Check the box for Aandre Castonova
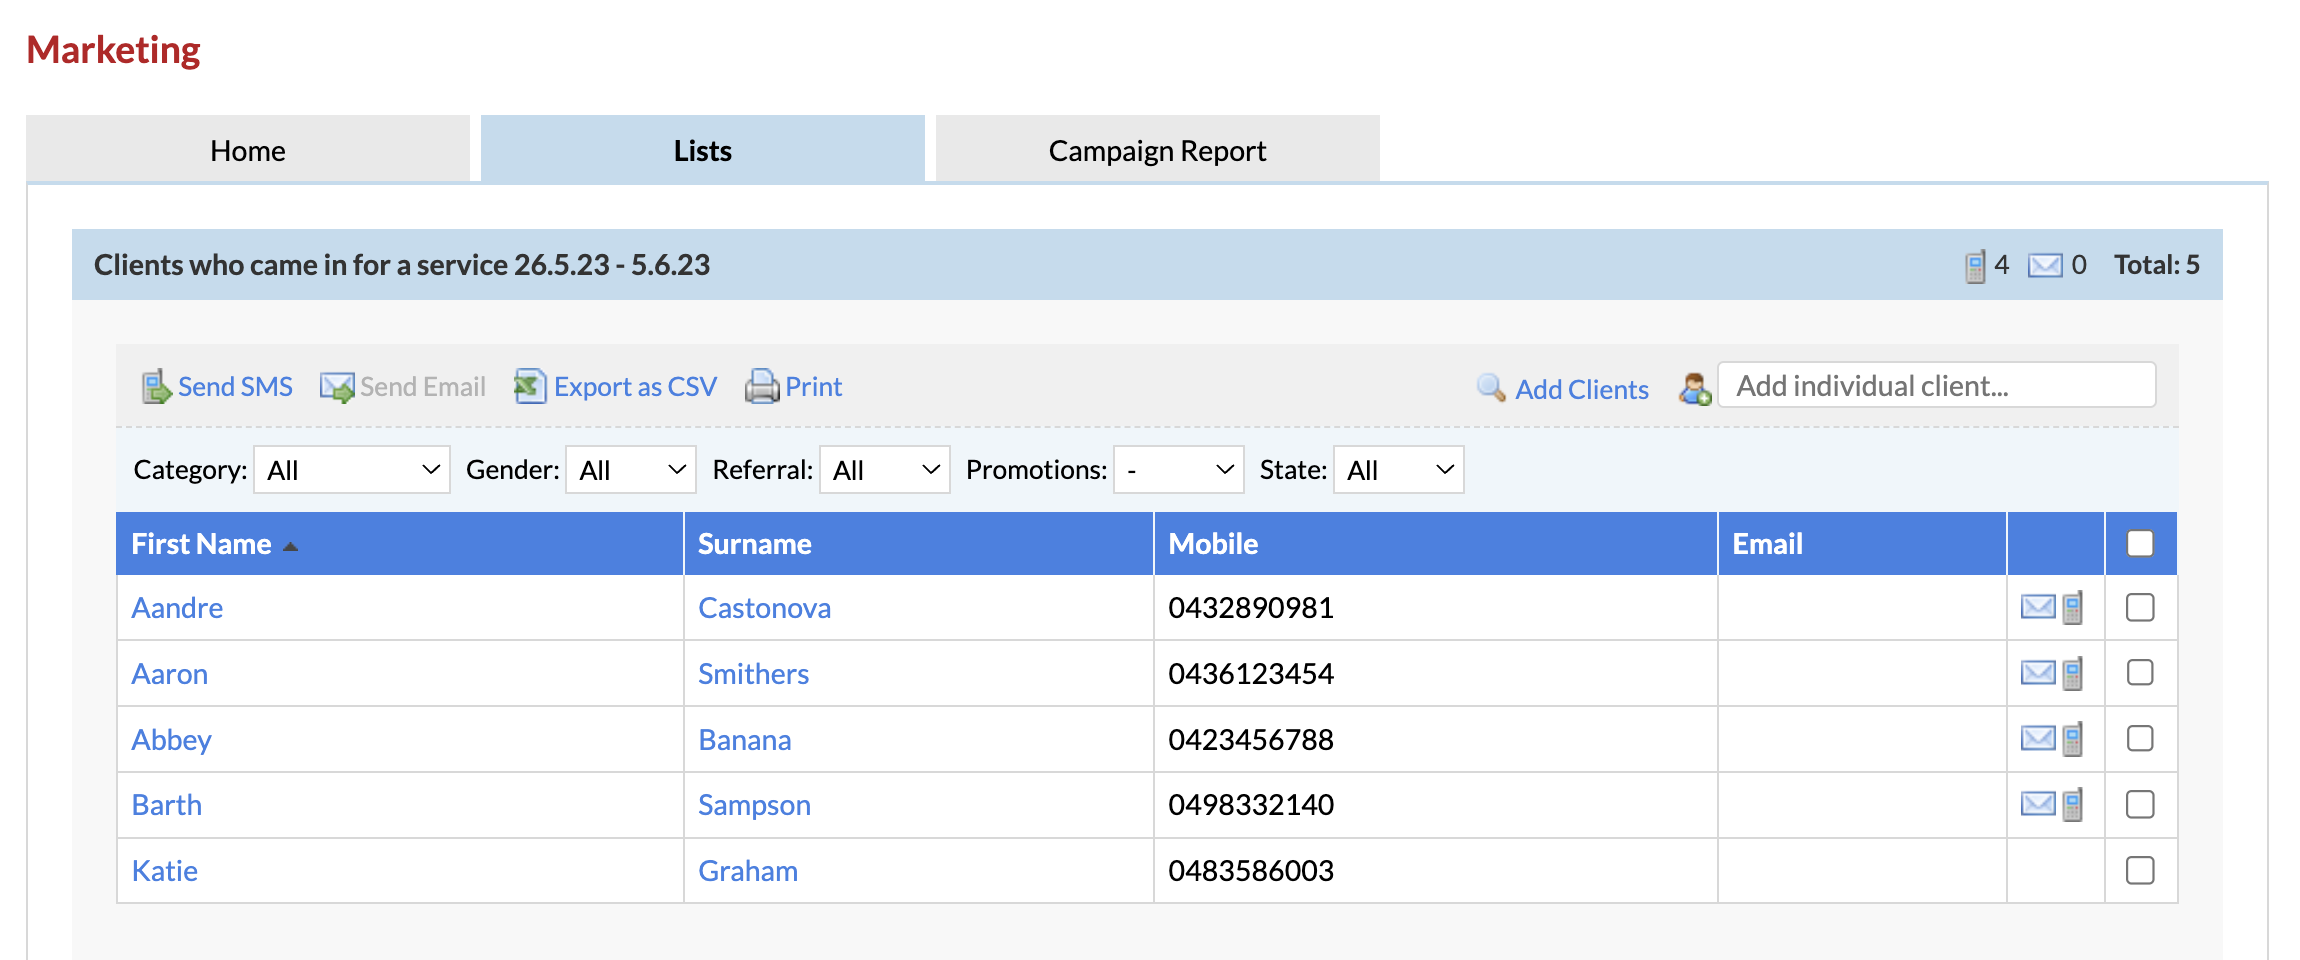The width and height of the screenshot is (2300, 960). [2140, 607]
